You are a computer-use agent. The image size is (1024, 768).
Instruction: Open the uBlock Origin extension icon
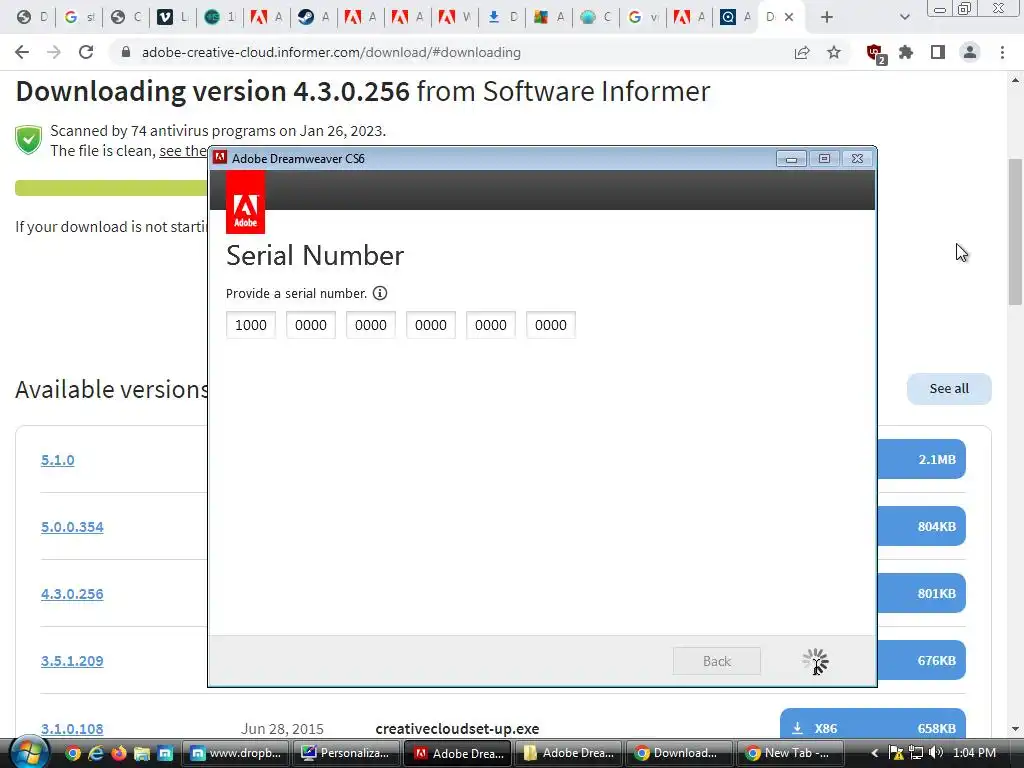[x=875, y=53]
